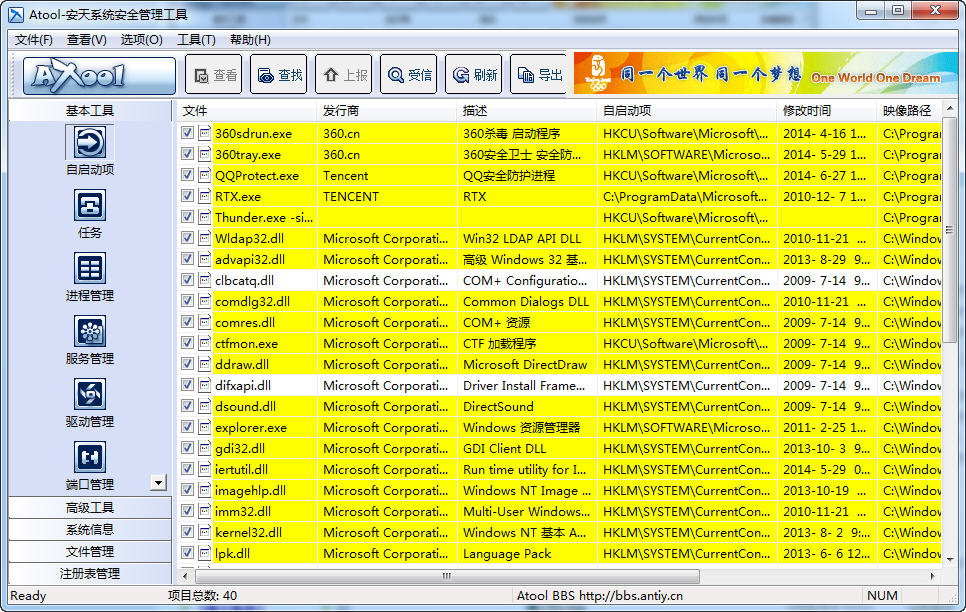Click file icon of kernel32.dll row
This screenshot has width=966, height=612.
pos(205,532)
